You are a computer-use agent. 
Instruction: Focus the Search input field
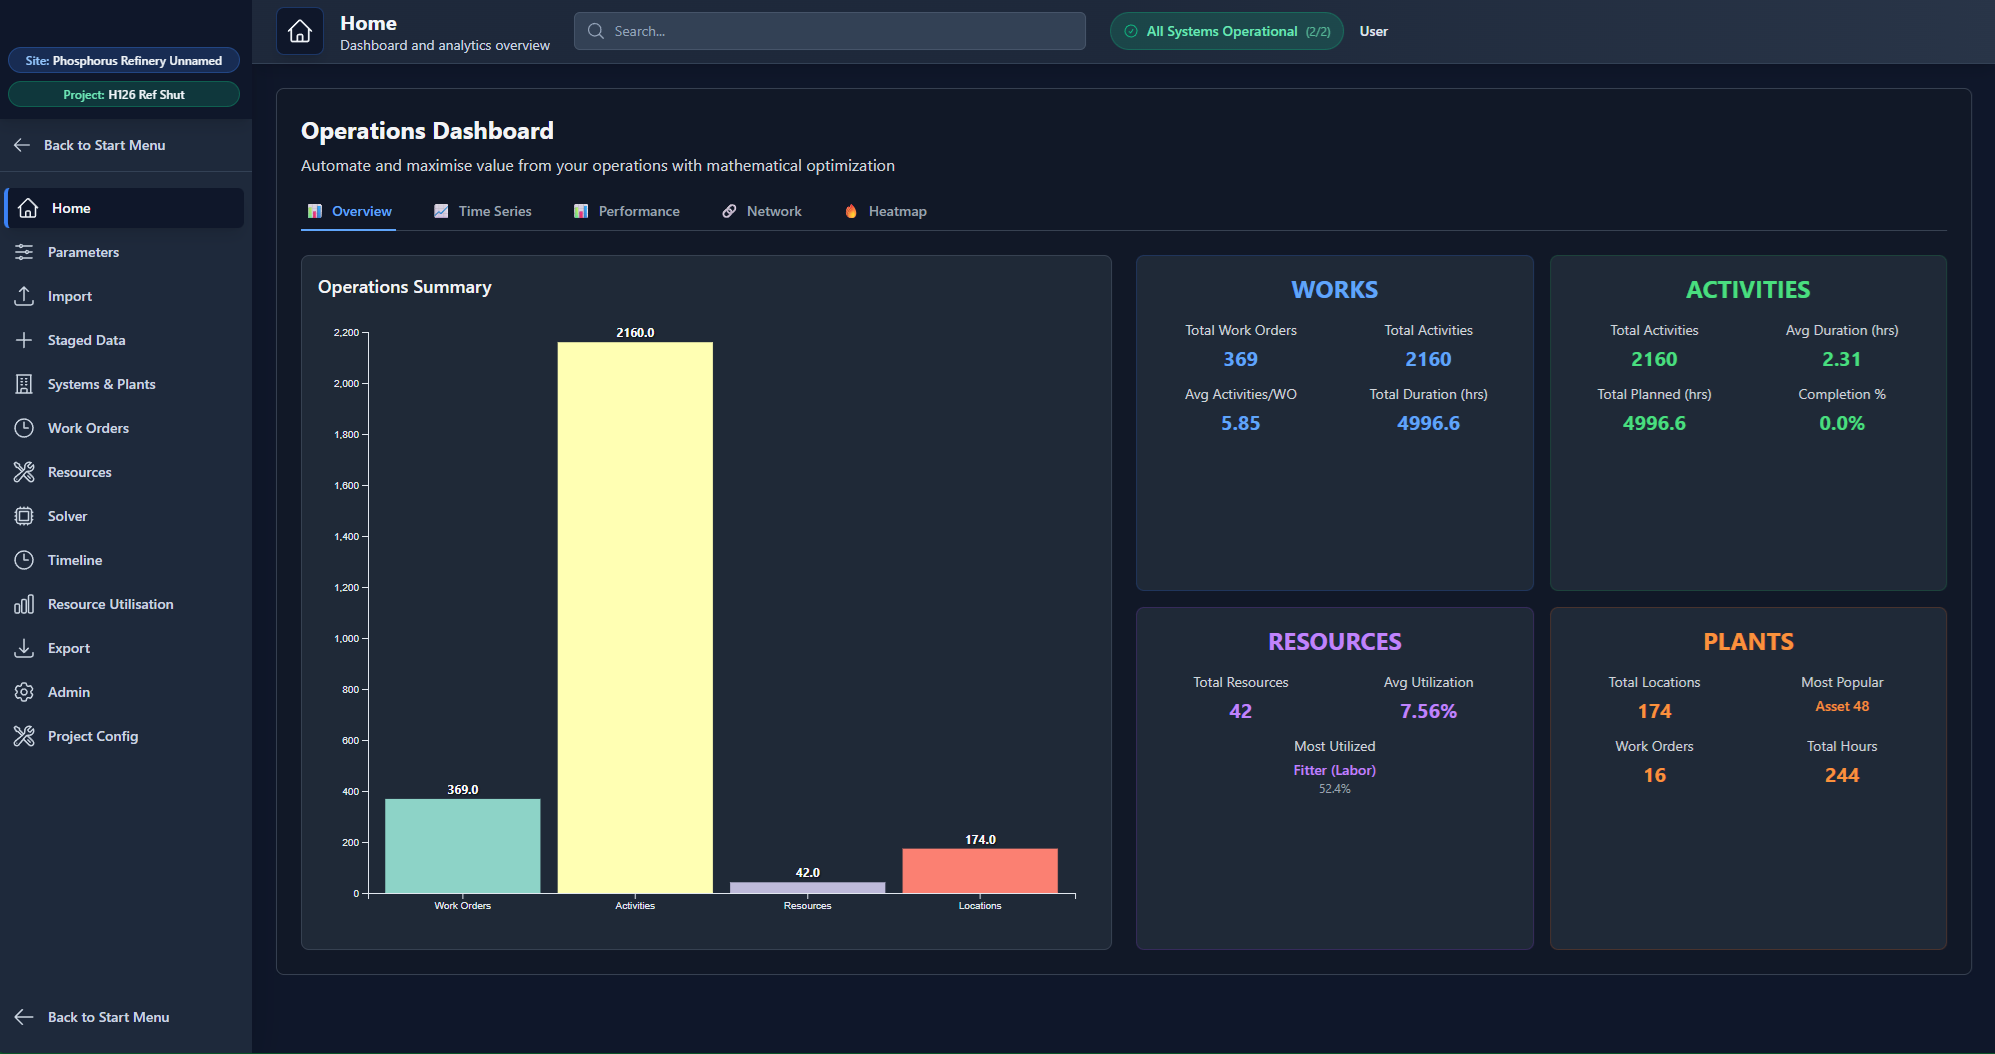830,31
